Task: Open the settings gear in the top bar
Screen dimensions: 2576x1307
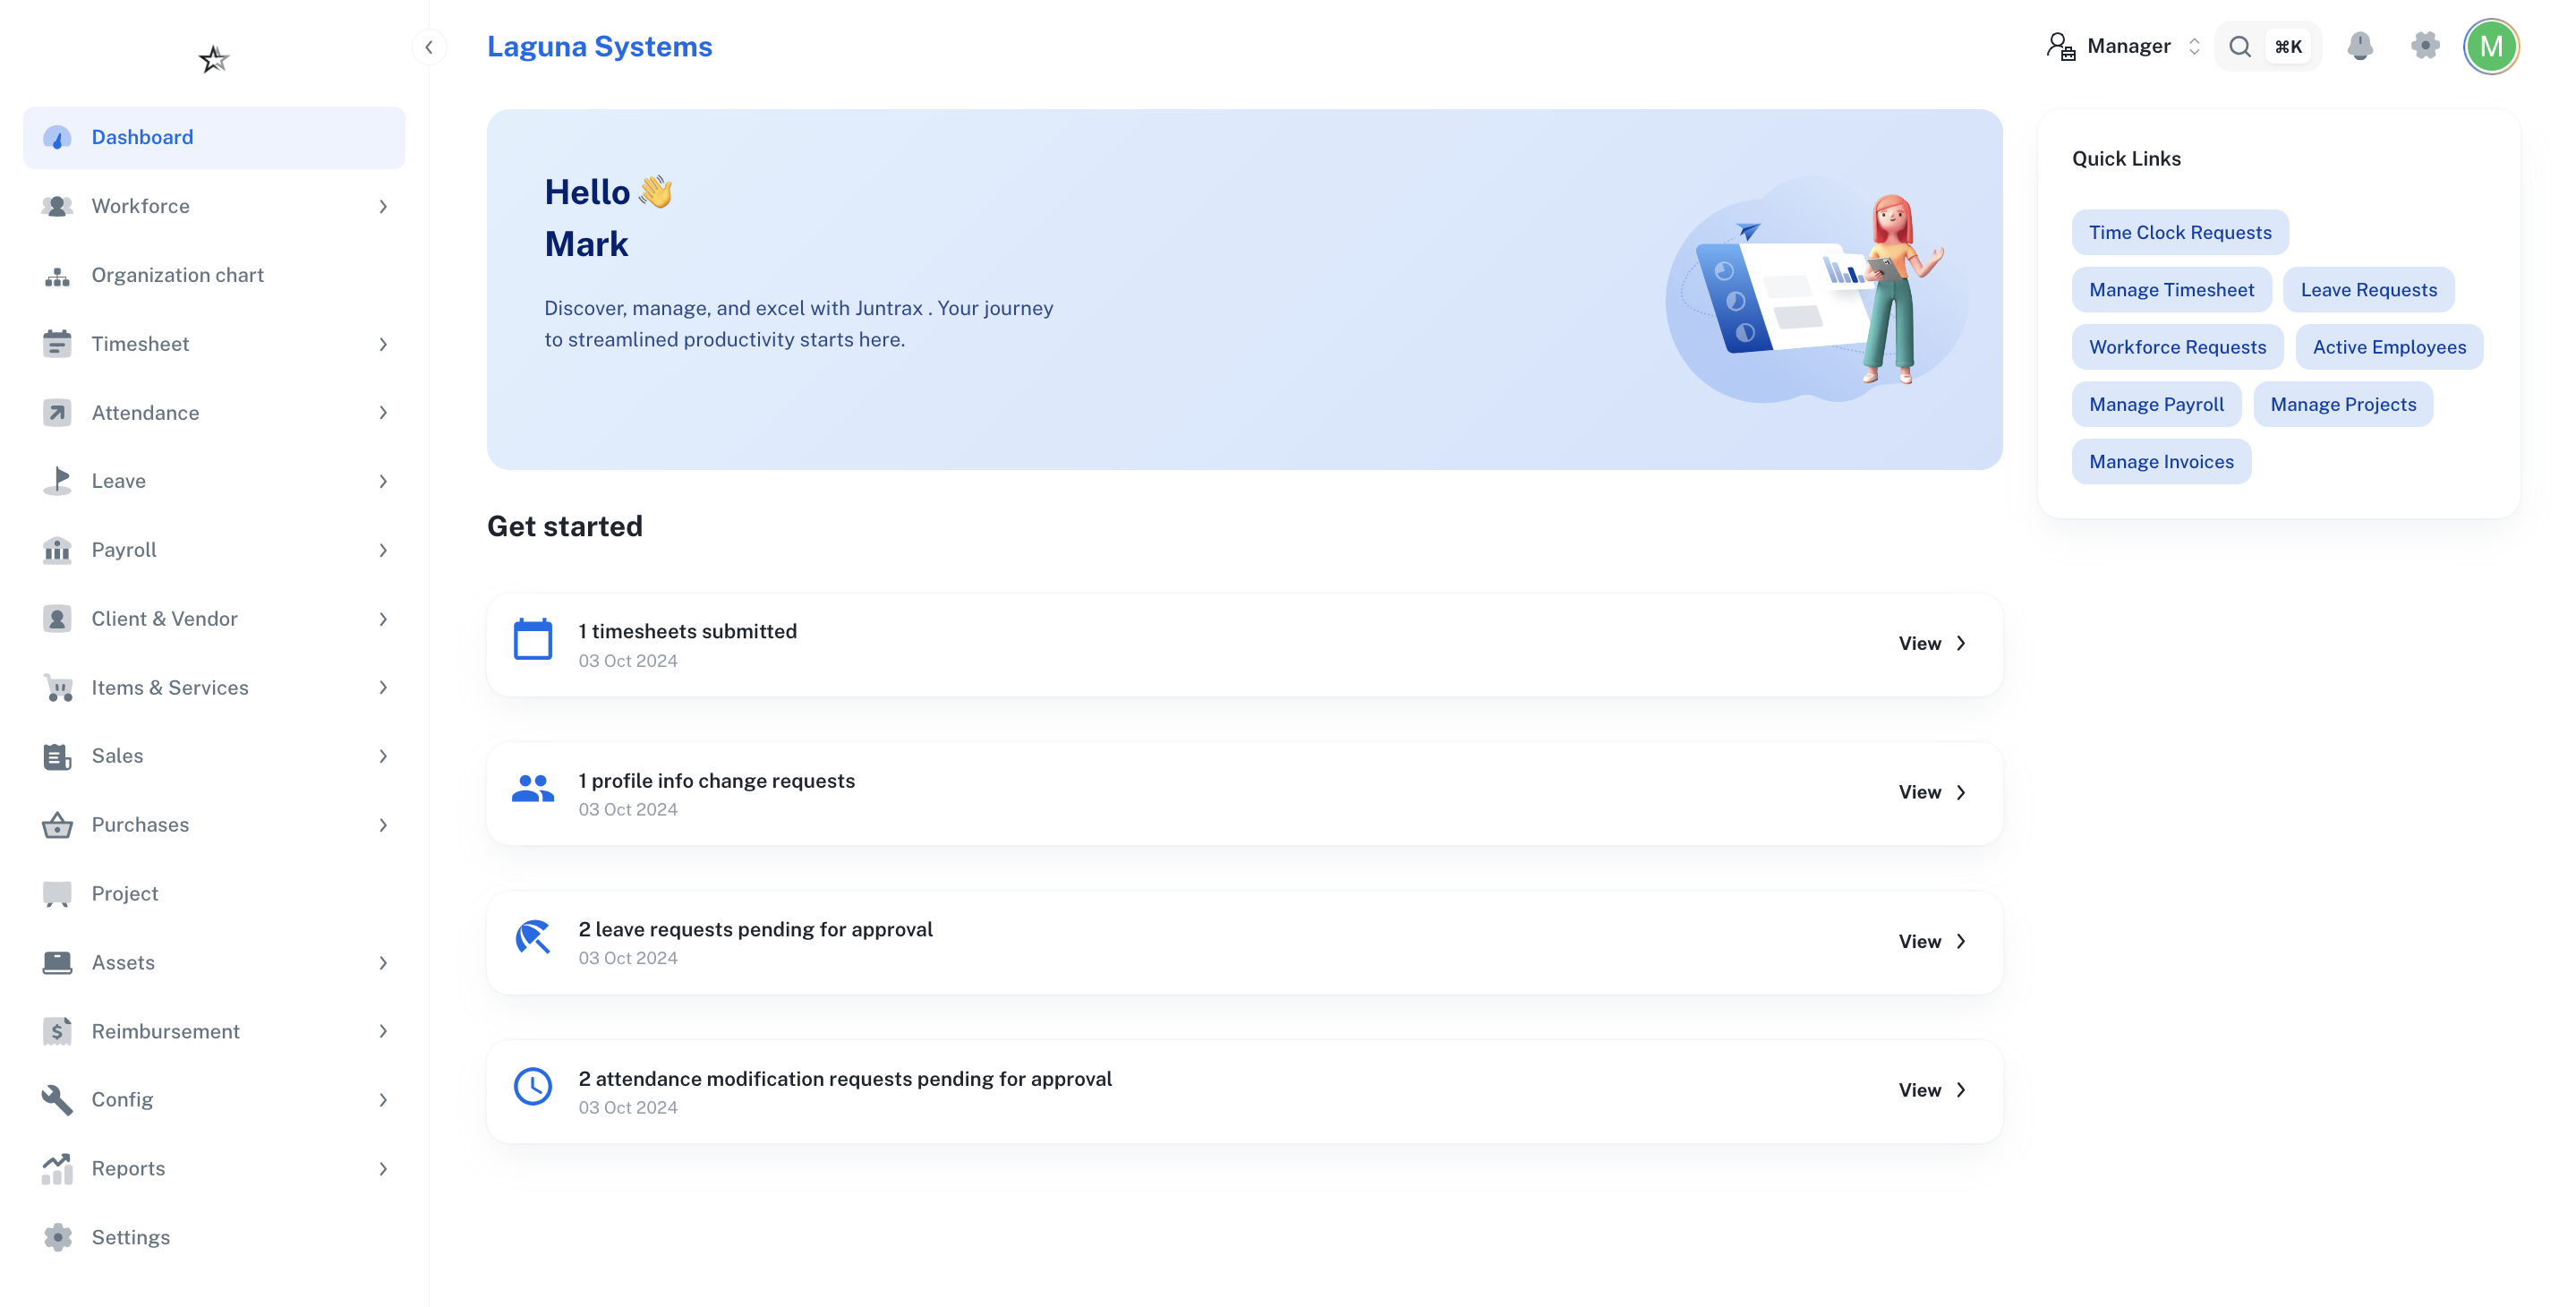Action: 2425,46
